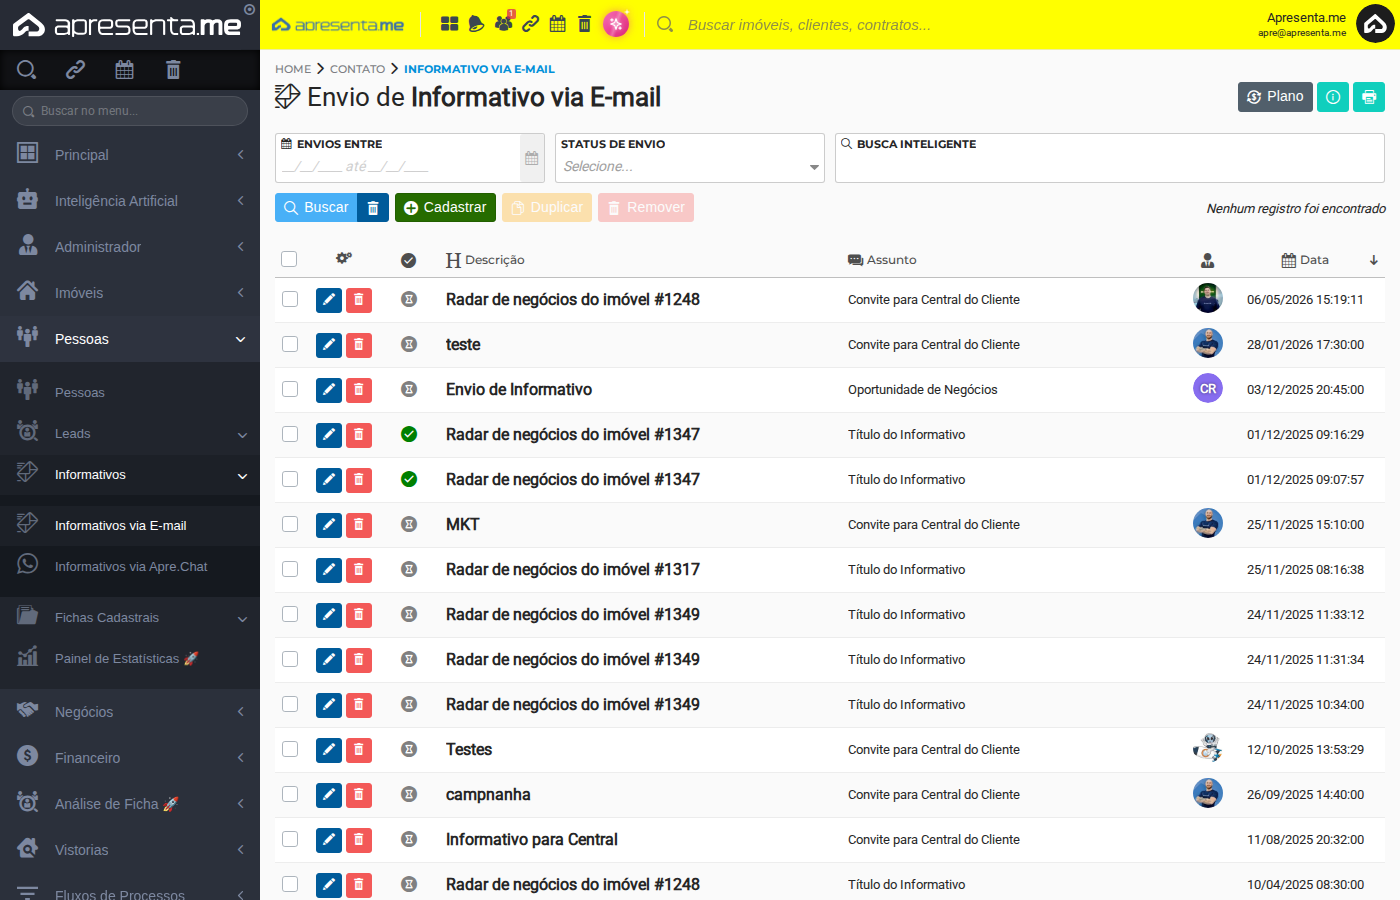Check the 'Envio de Informativo' row checkbox
Image resolution: width=1400 pixels, height=900 pixels.
pos(290,389)
